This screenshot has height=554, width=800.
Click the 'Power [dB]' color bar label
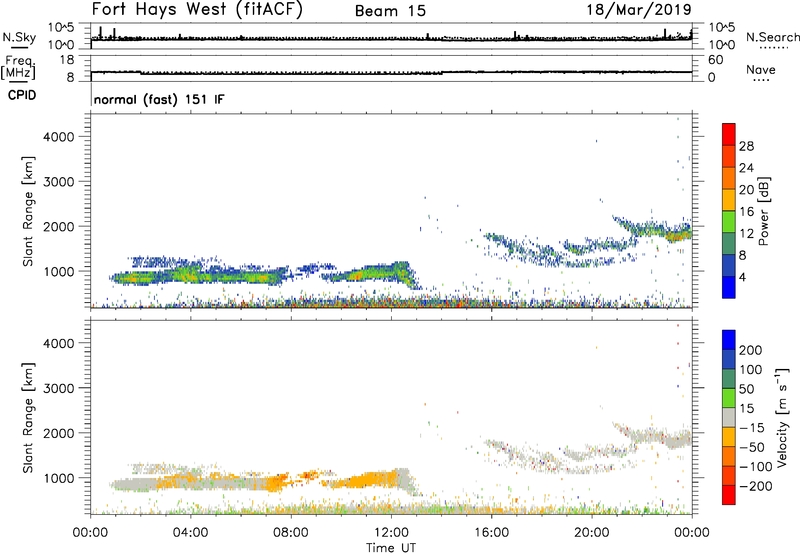(764, 211)
